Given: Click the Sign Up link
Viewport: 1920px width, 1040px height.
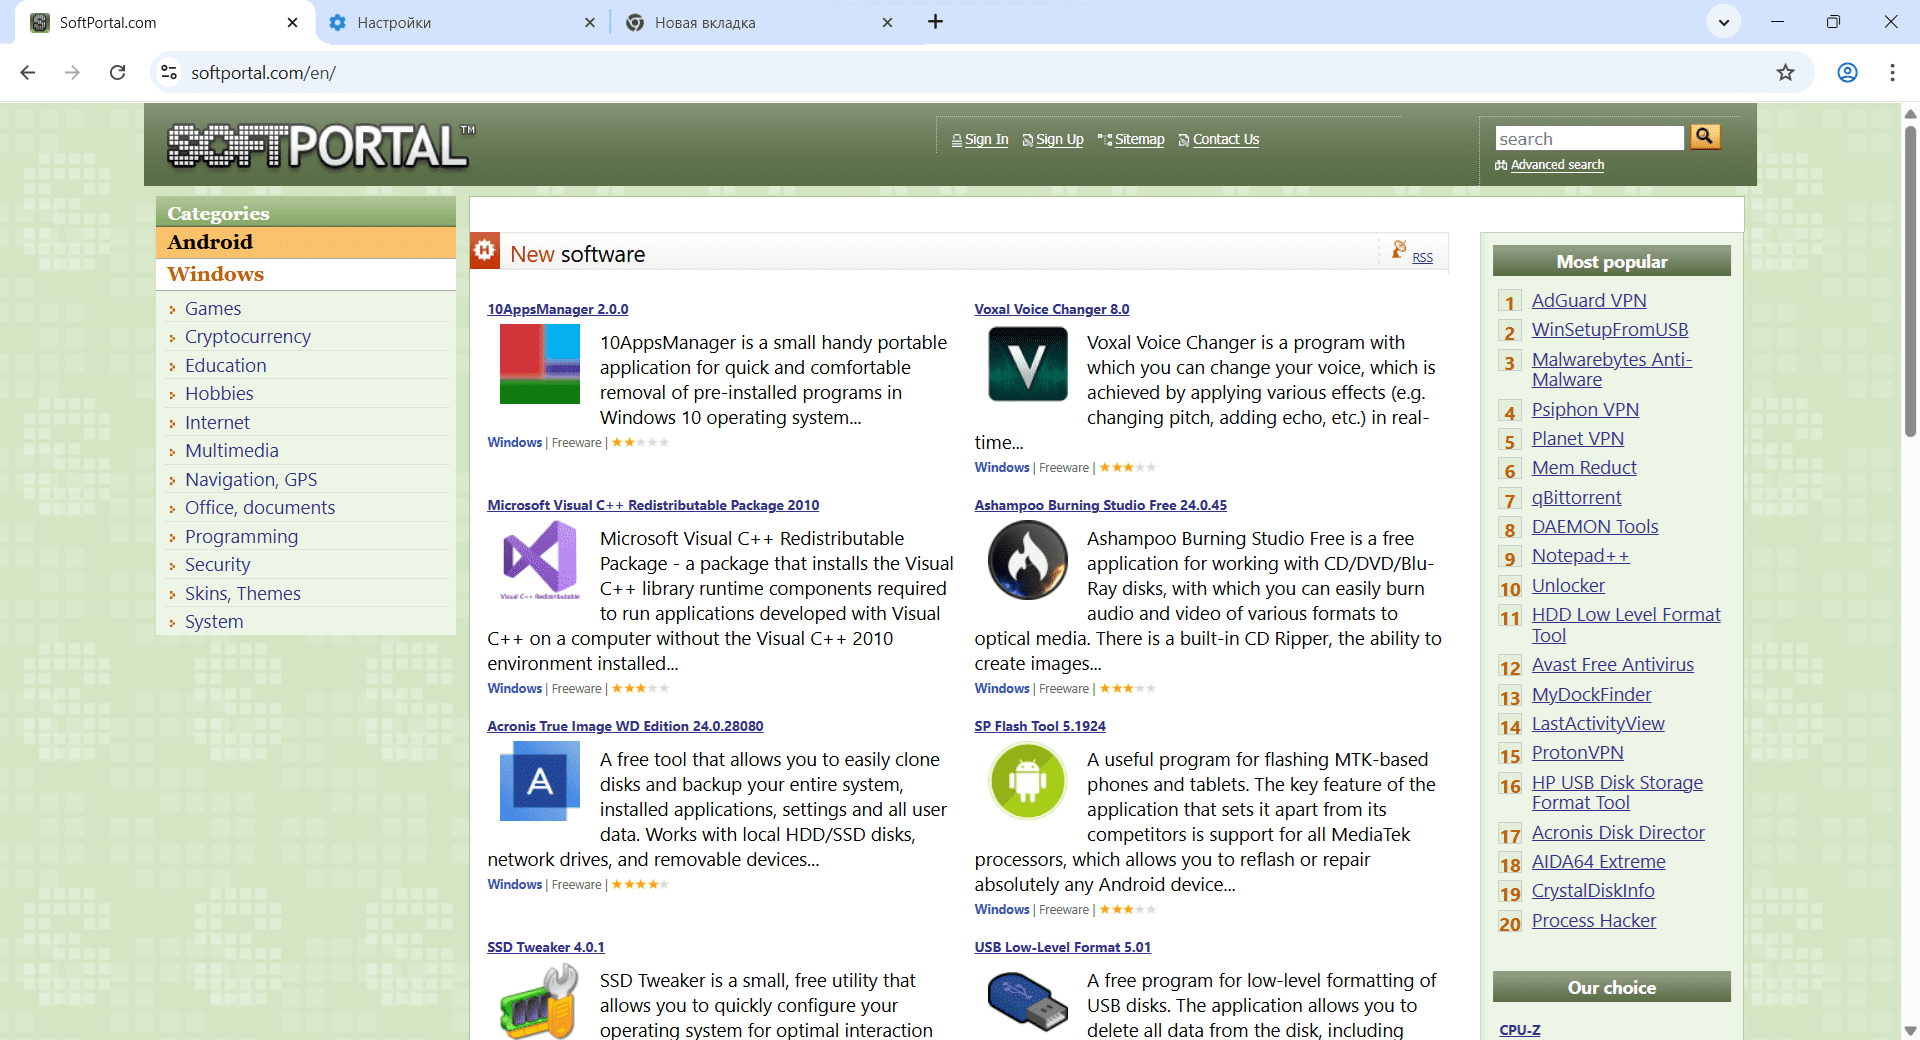Looking at the screenshot, I should tap(1059, 140).
